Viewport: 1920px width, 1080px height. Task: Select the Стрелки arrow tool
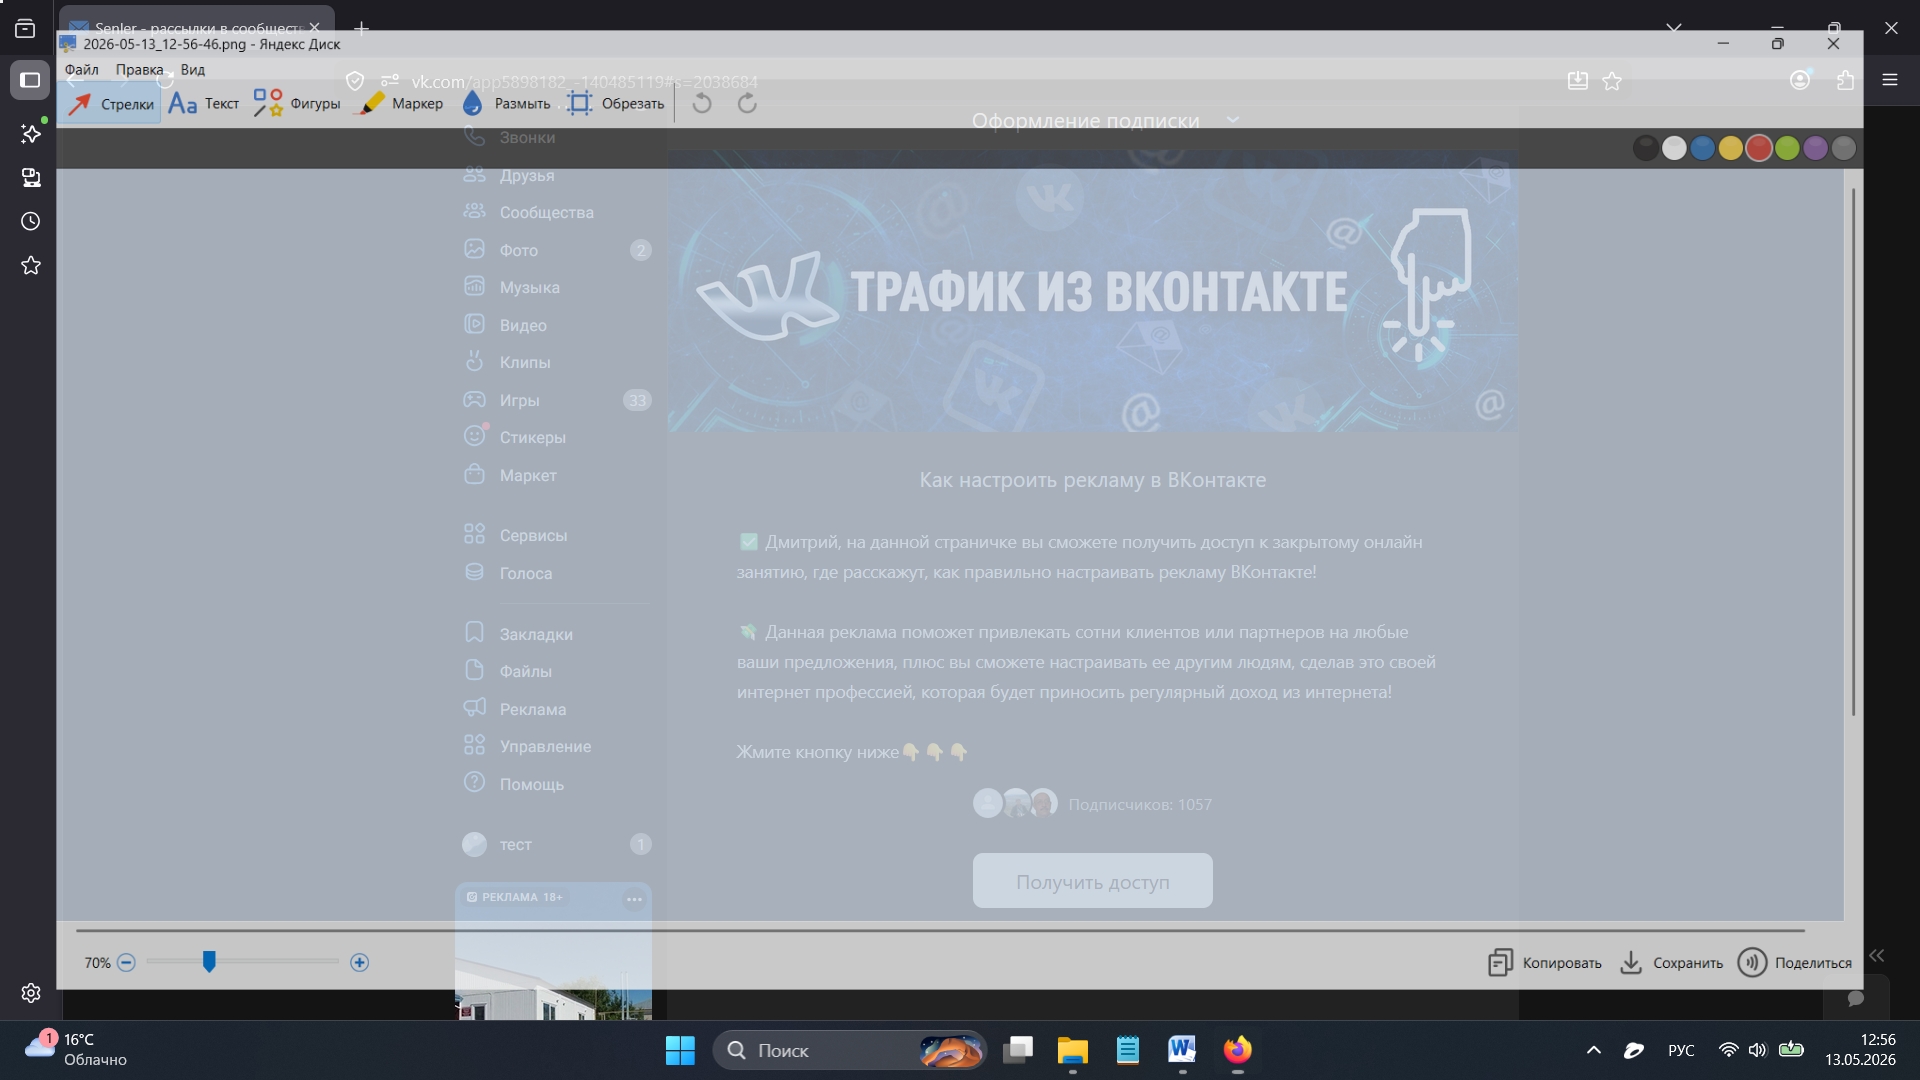click(x=110, y=104)
